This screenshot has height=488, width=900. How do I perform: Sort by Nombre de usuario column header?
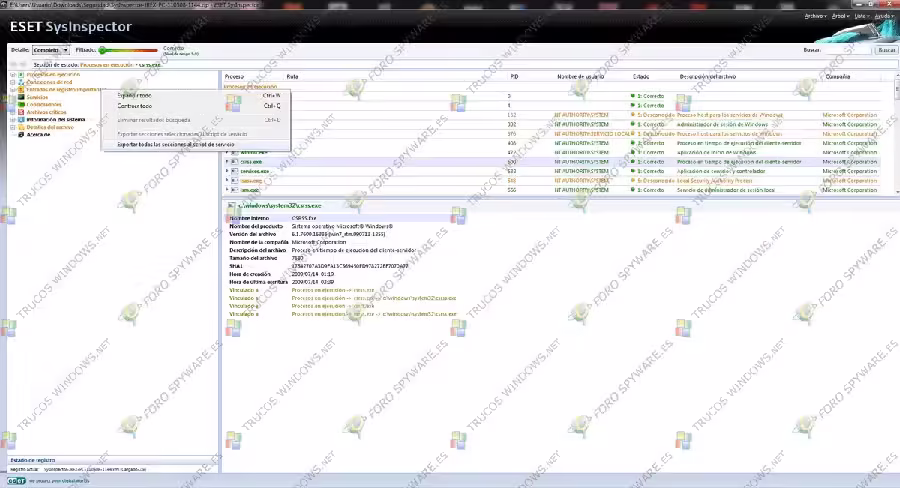coord(580,76)
